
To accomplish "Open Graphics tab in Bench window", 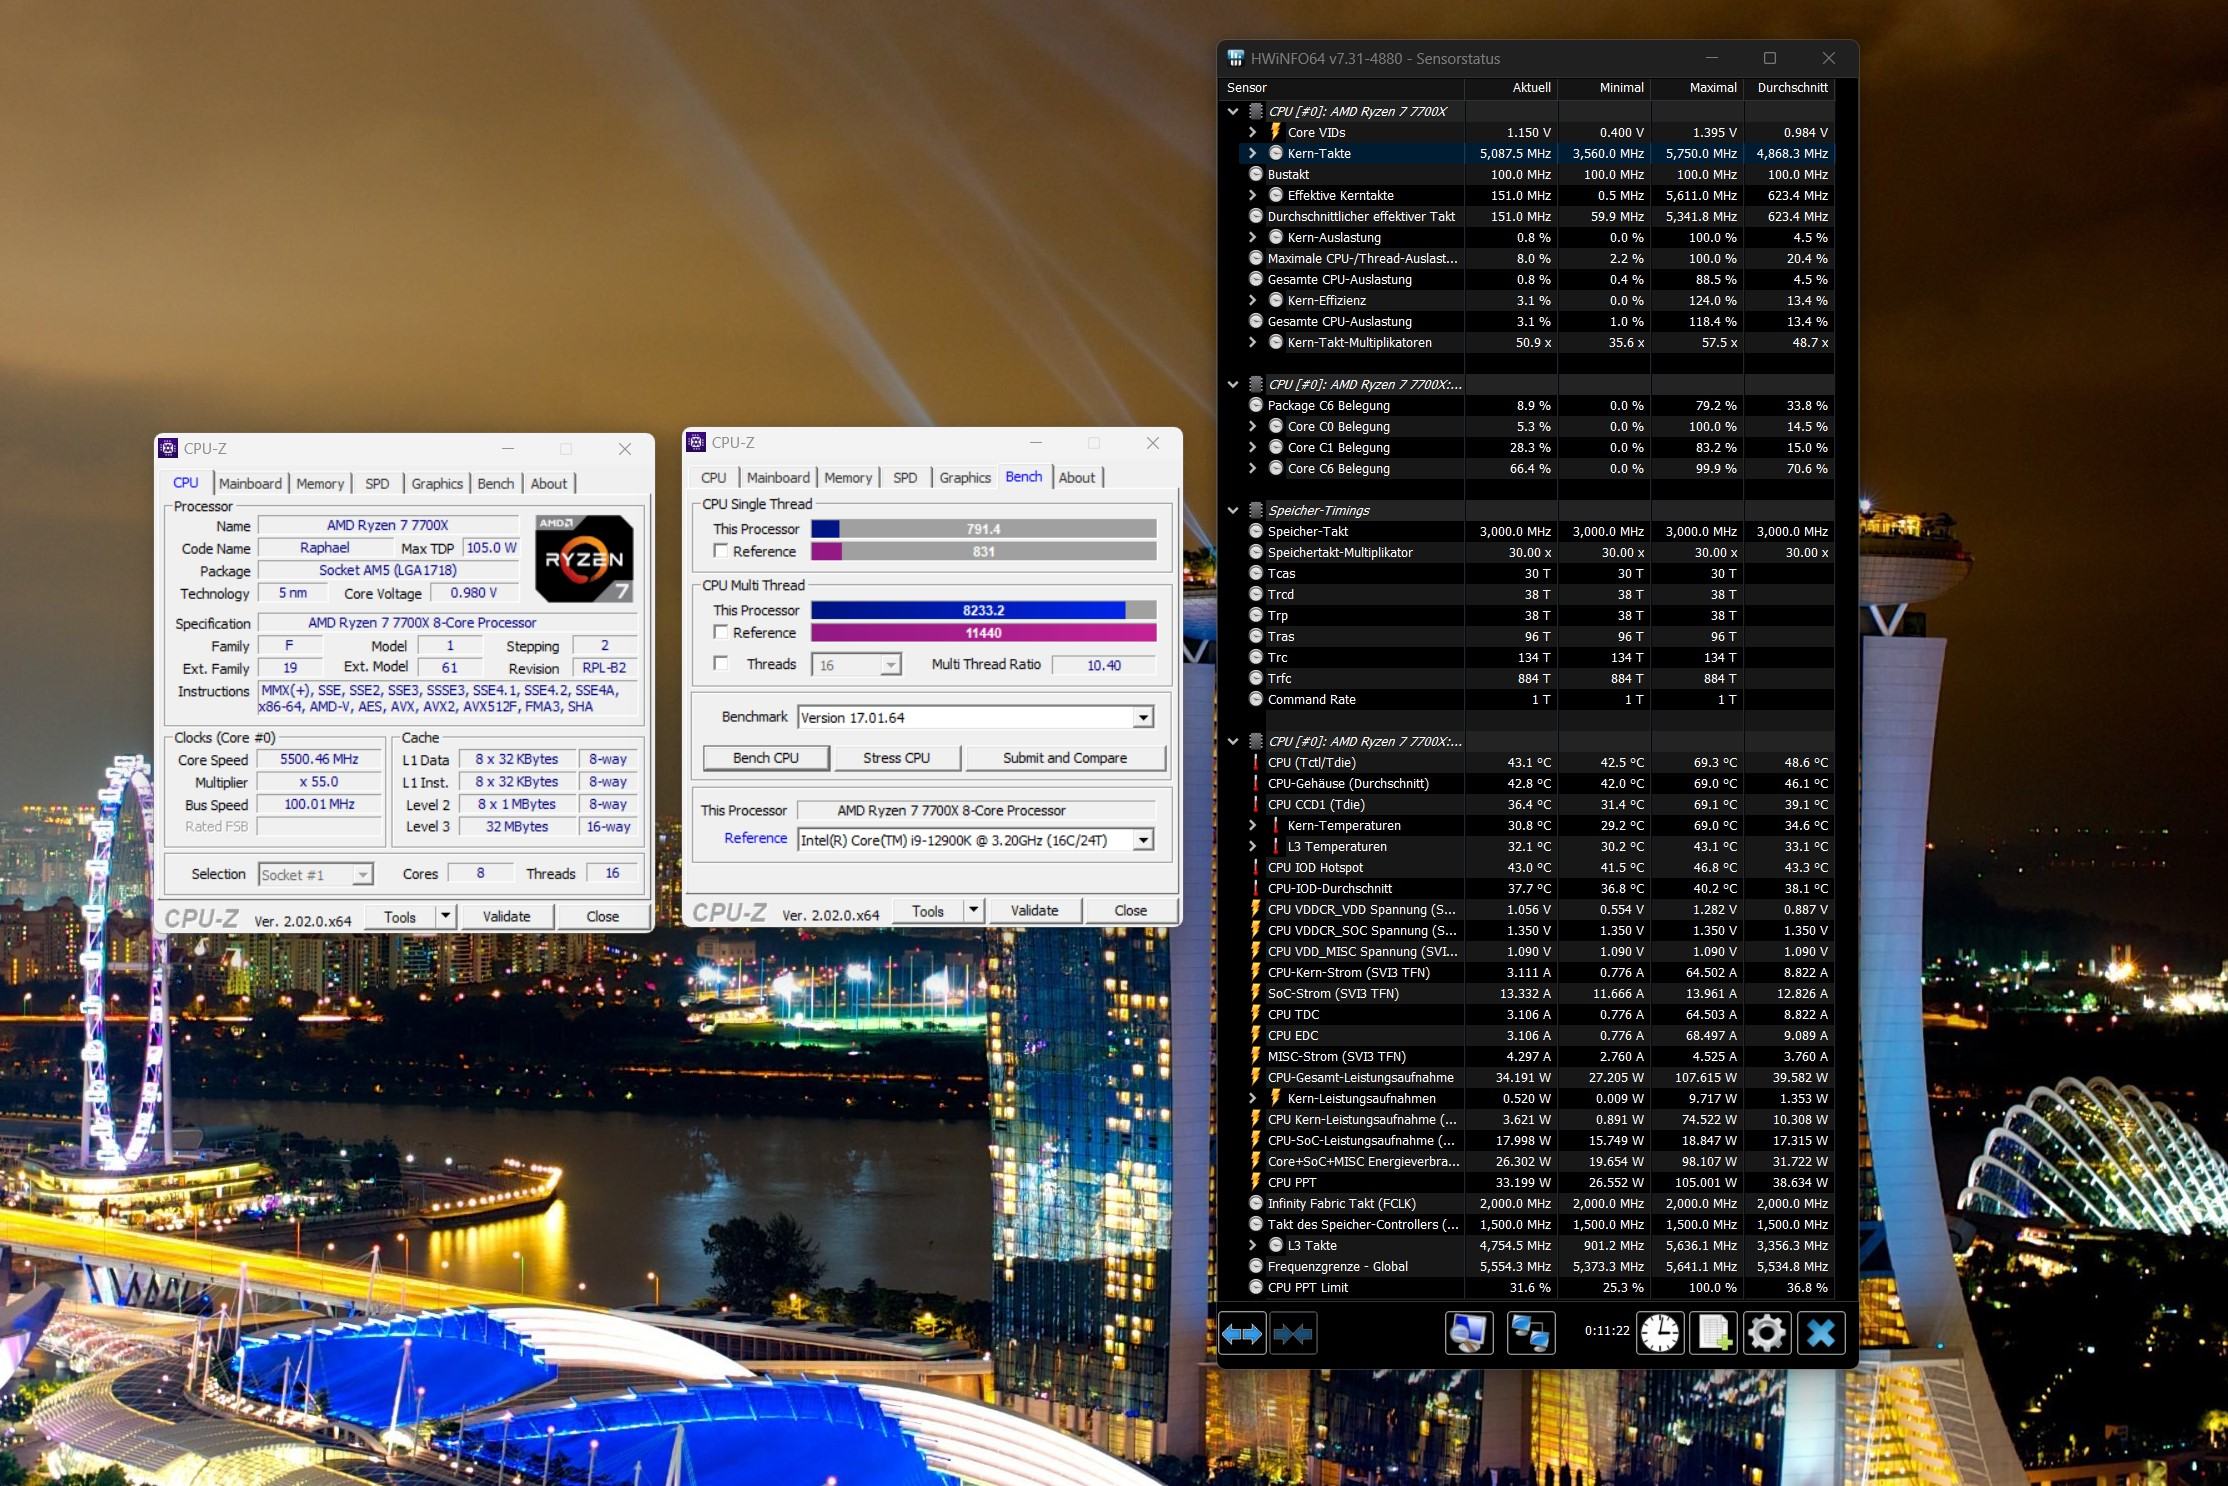I will [965, 477].
